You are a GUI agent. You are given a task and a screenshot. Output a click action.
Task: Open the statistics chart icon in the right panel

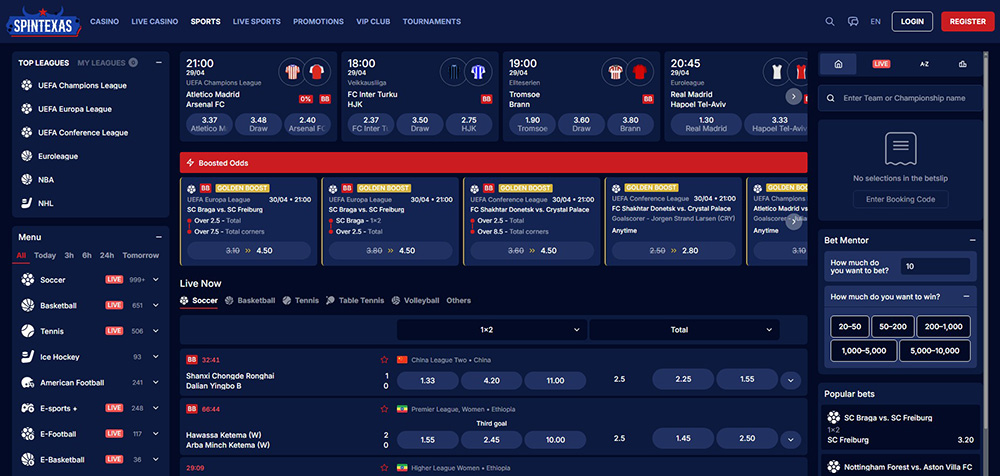click(x=962, y=64)
